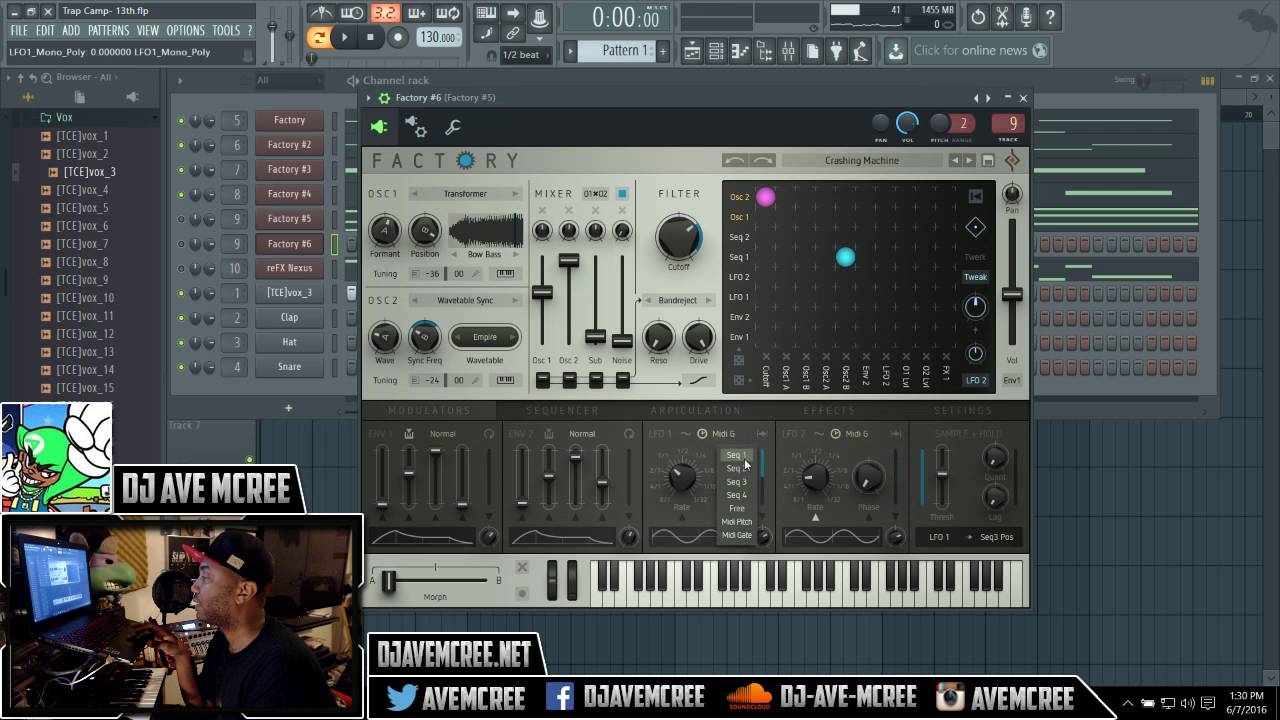Image resolution: width=1280 pixels, height=720 pixels.
Task: Select next filter type after Bandreject
Action: tap(708, 300)
